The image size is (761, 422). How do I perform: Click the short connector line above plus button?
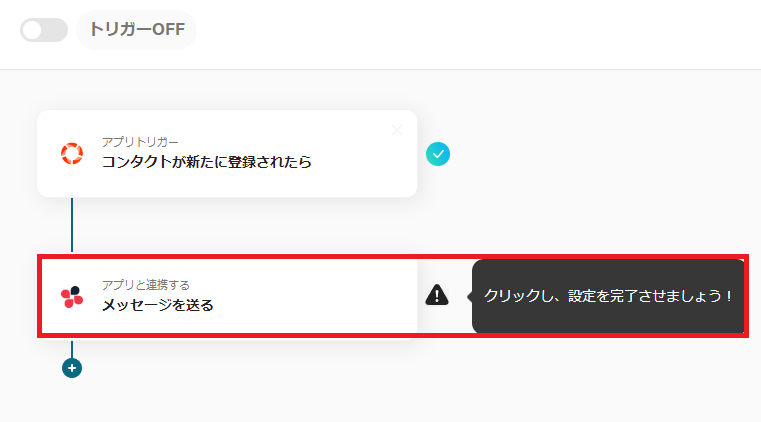point(72,348)
